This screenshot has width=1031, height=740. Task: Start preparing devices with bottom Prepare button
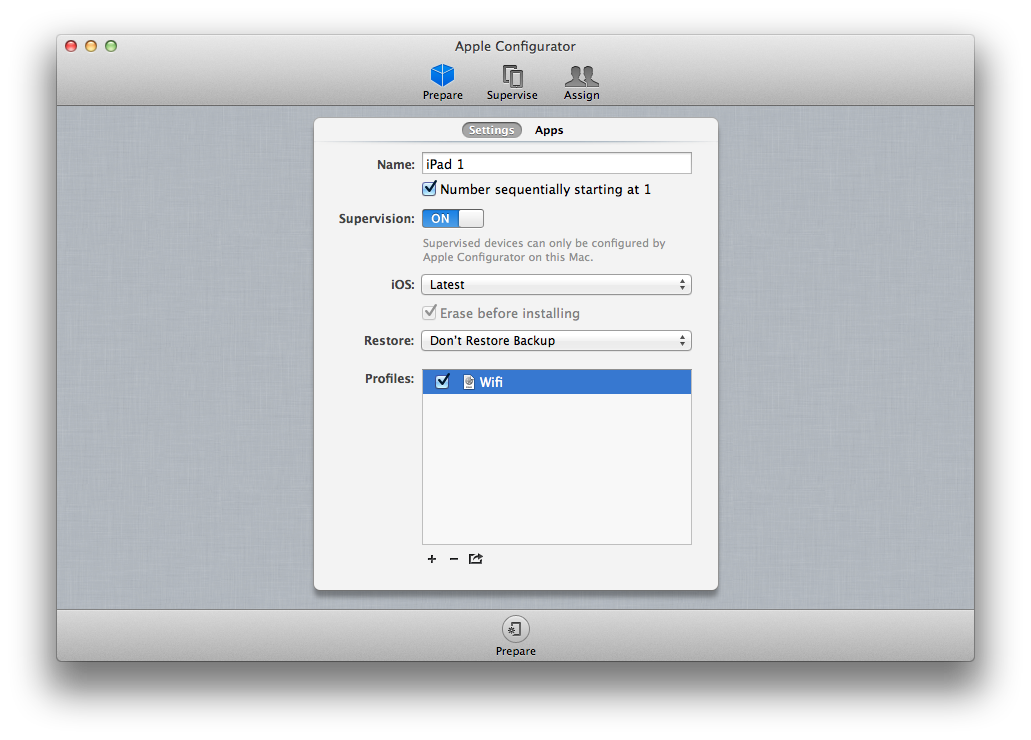516,635
